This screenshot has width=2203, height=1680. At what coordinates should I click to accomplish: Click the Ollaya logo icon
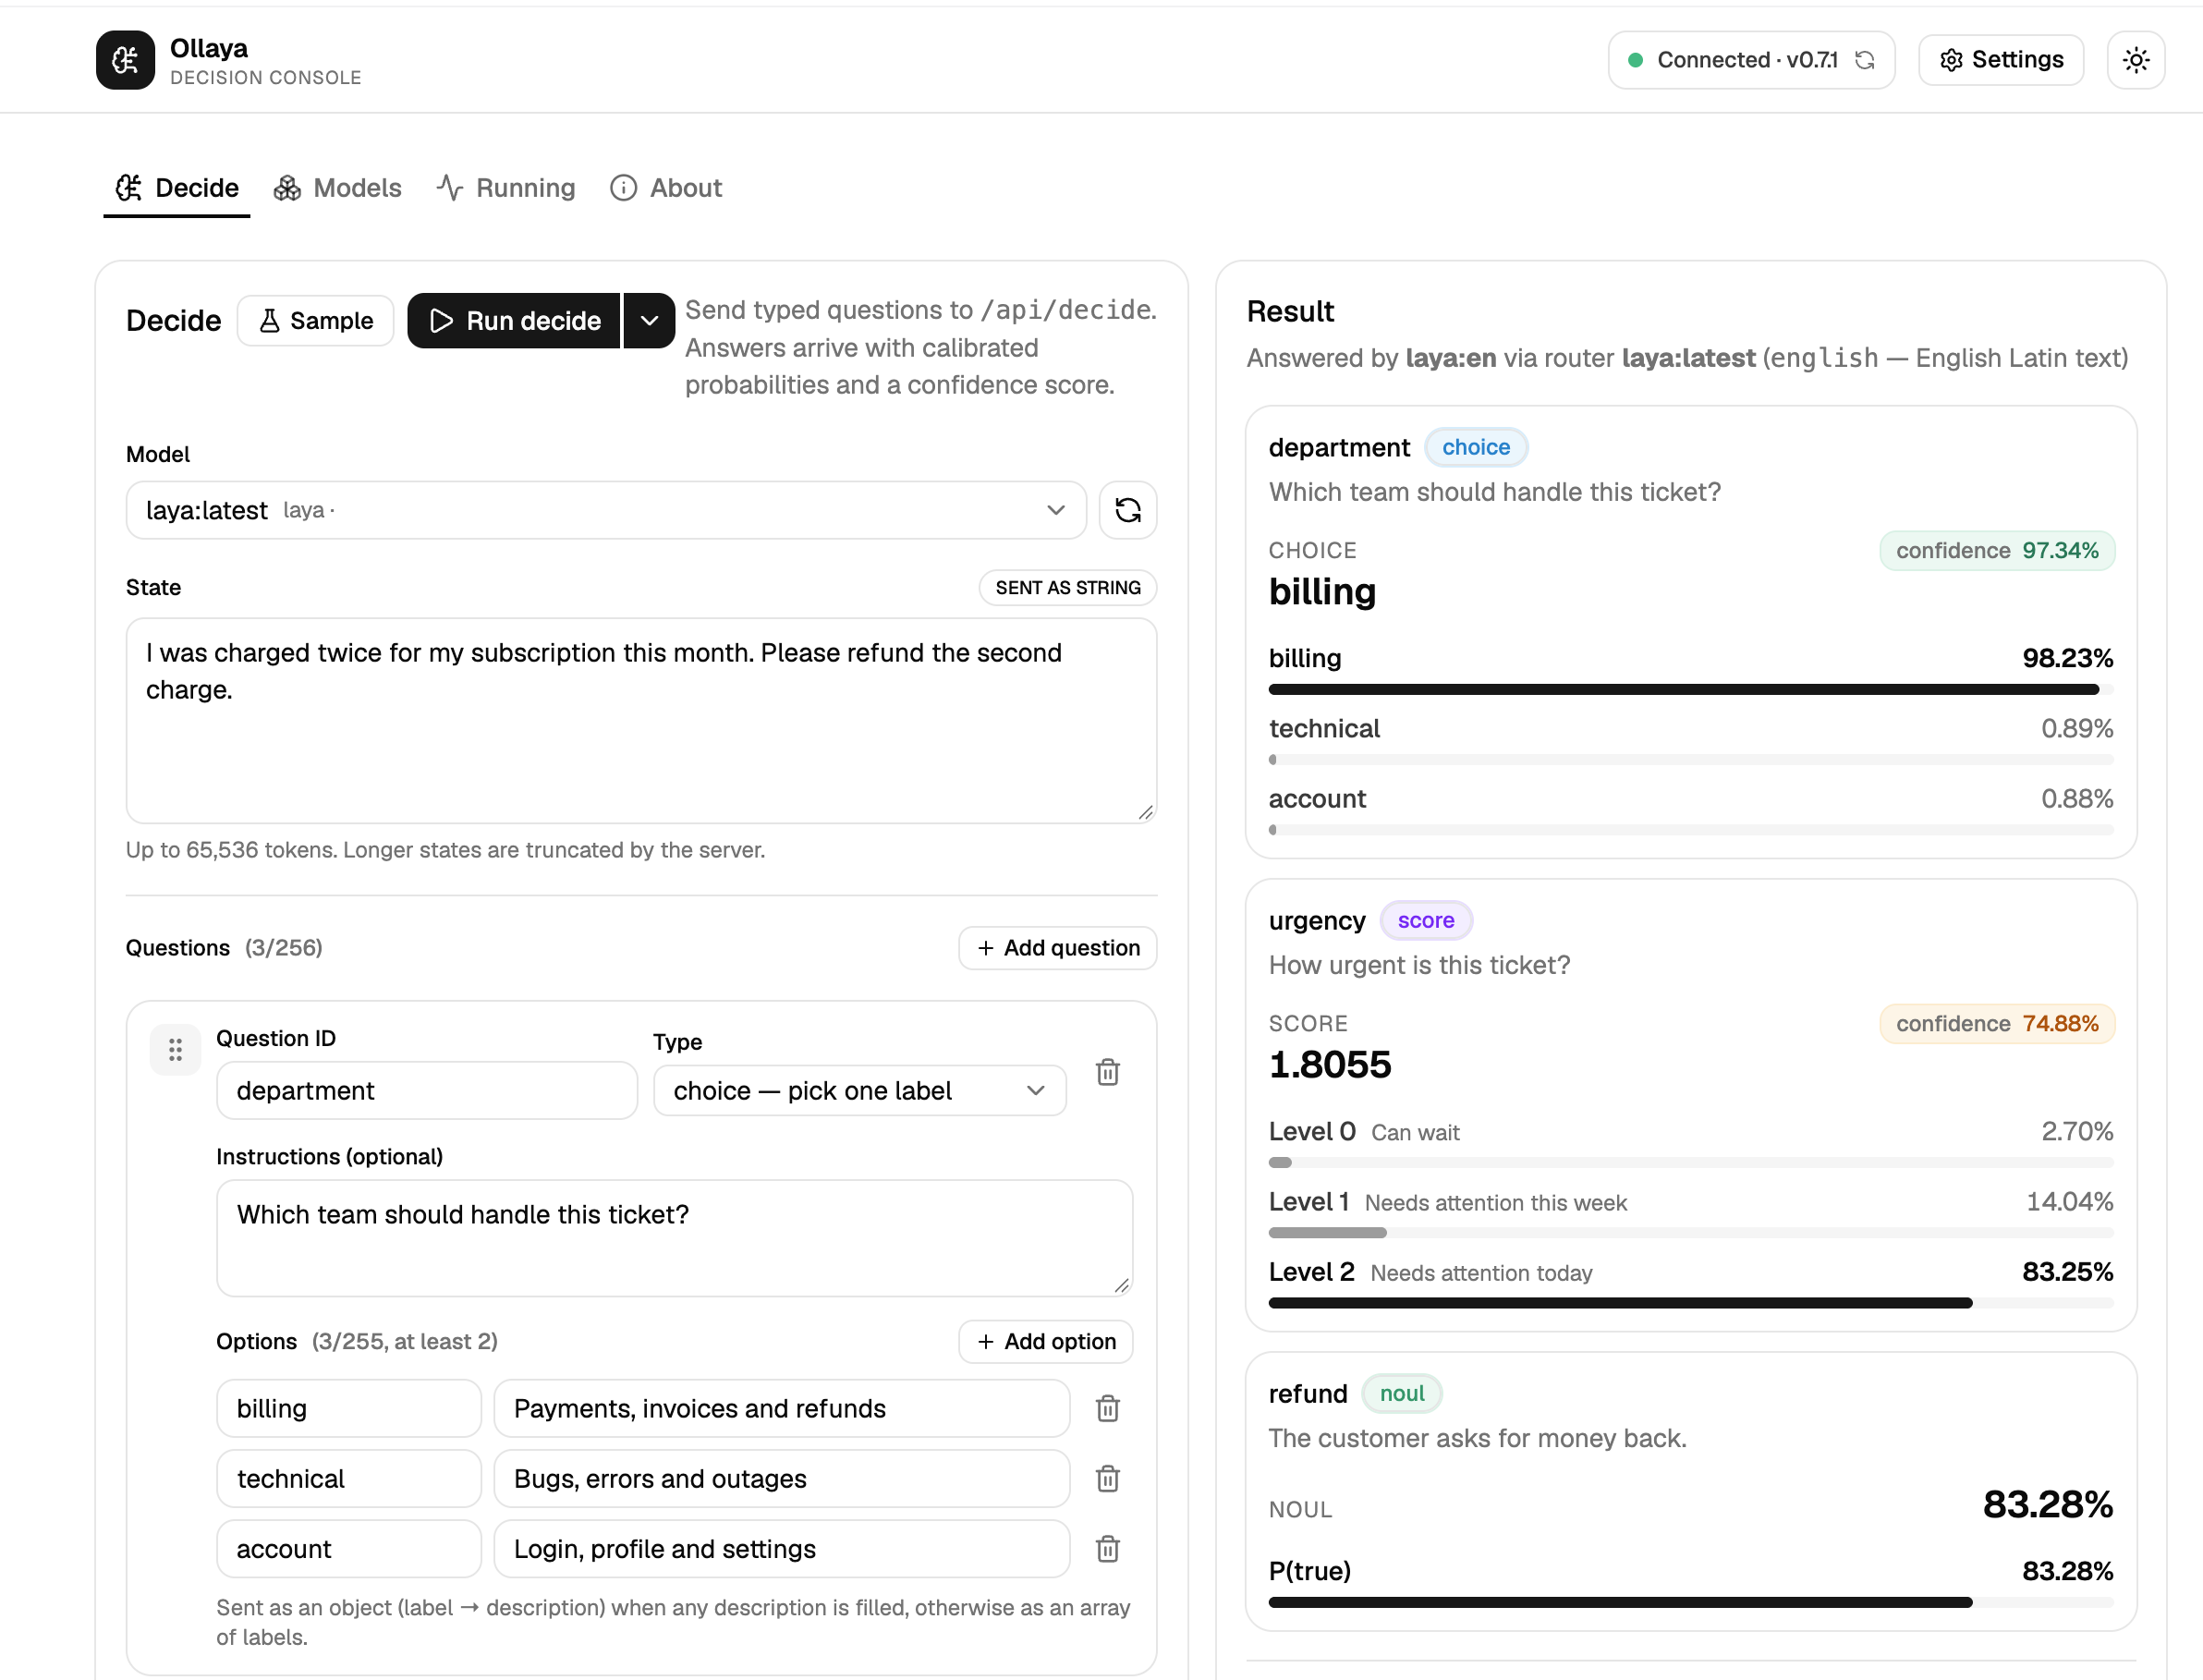pyautogui.click(x=125, y=60)
